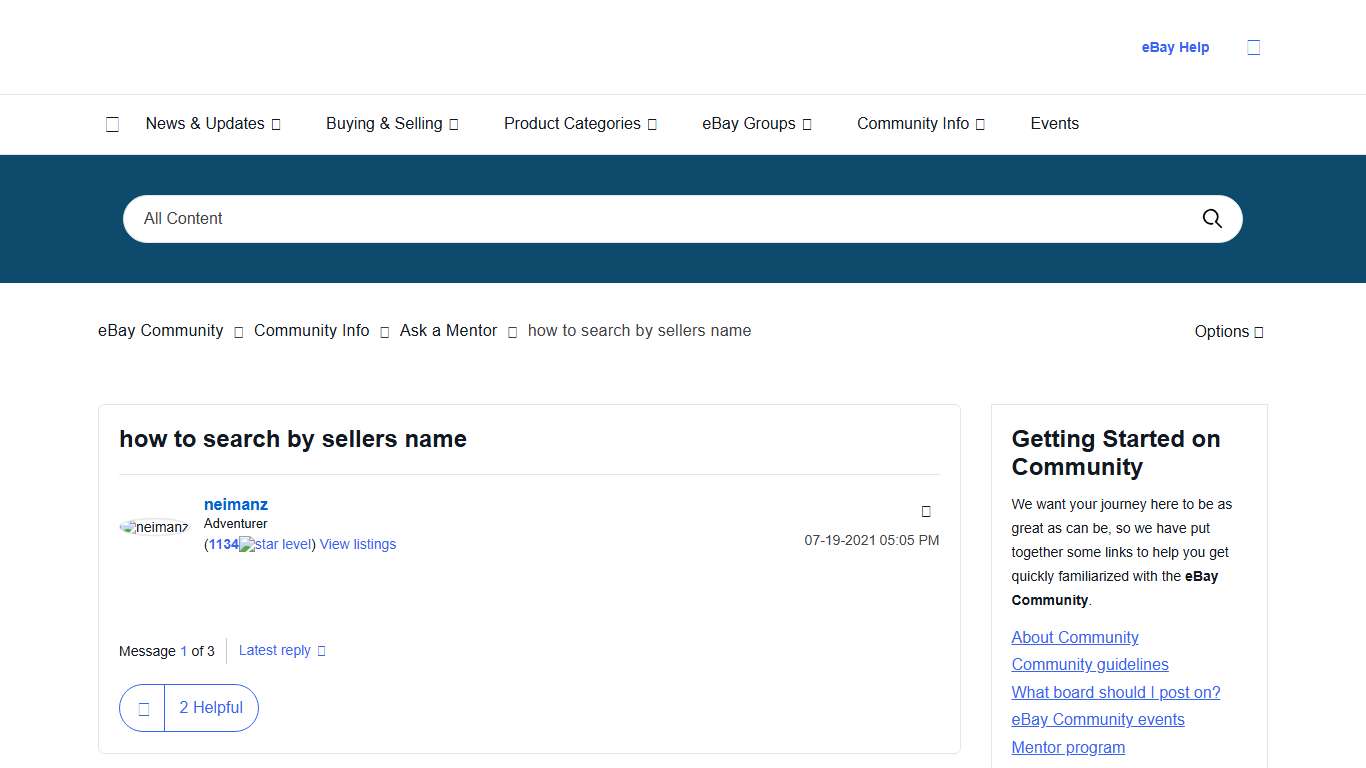Click the browse hamburger icon in the navigation bar
1366x768 pixels.
point(112,124)
